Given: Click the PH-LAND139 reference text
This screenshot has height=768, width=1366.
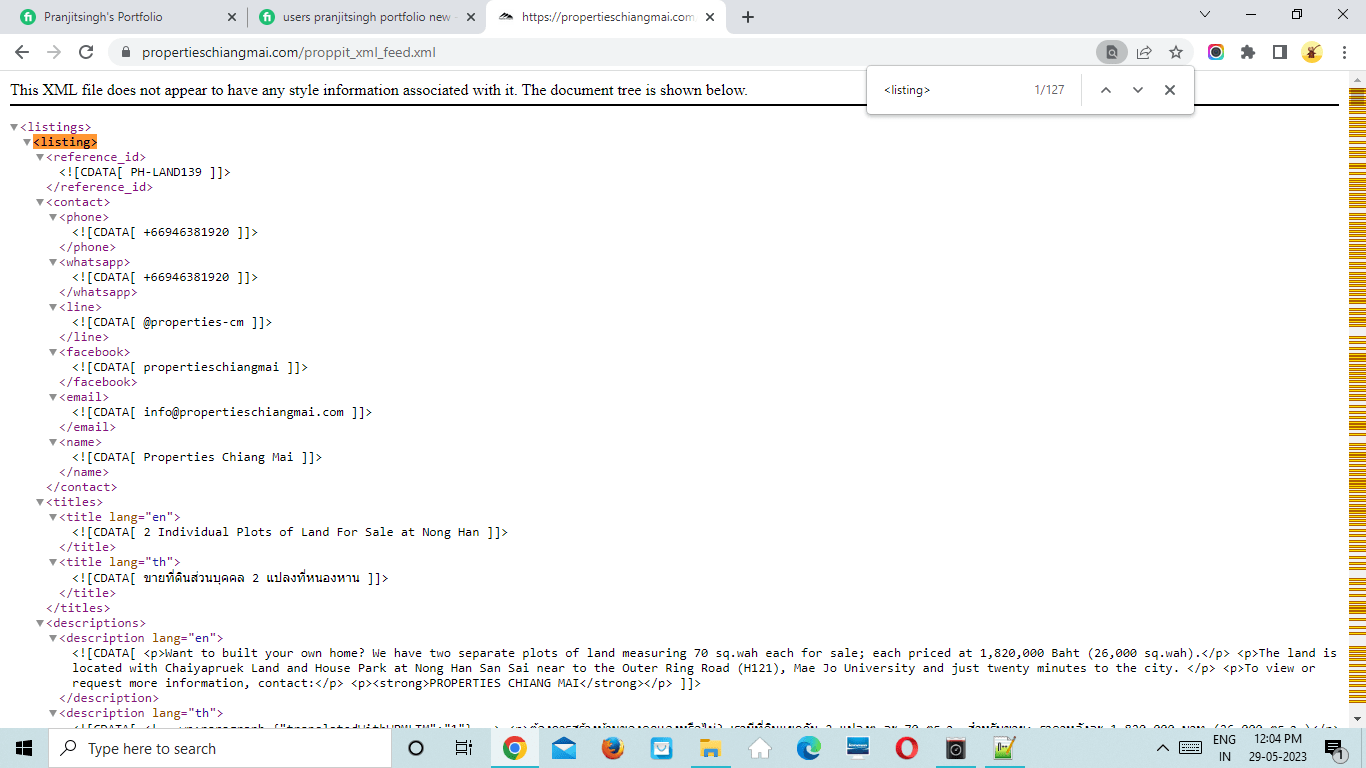Looking at the screenshot, I should pos(166,172).
